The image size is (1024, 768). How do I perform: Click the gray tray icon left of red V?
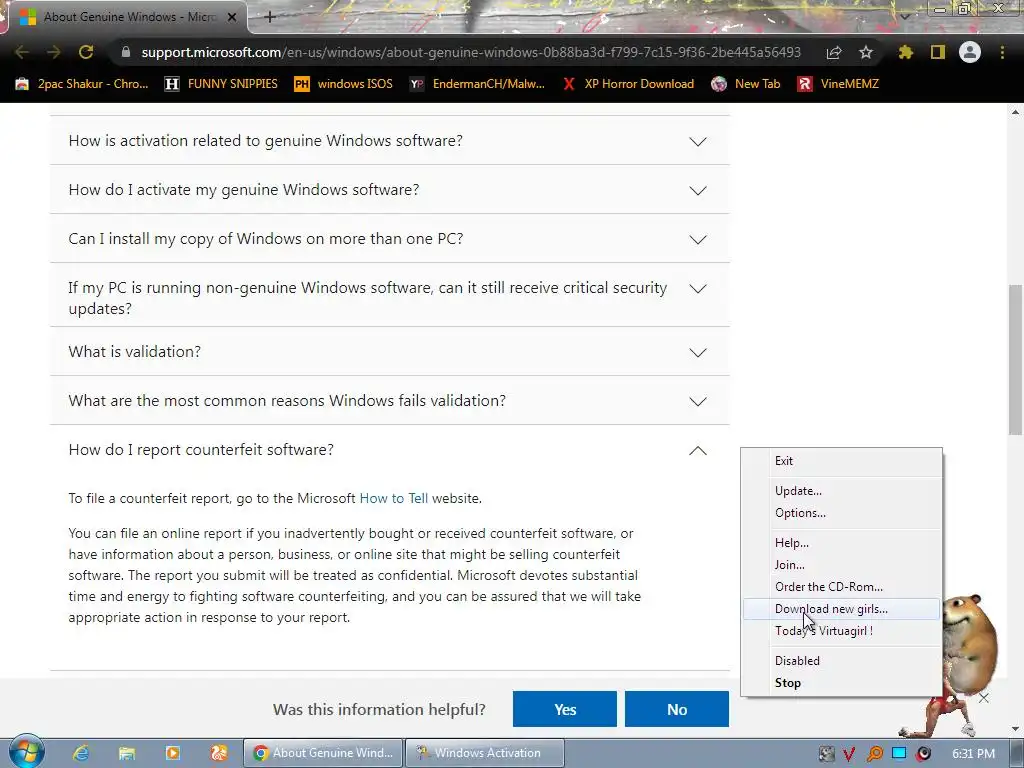coord(826,754)
